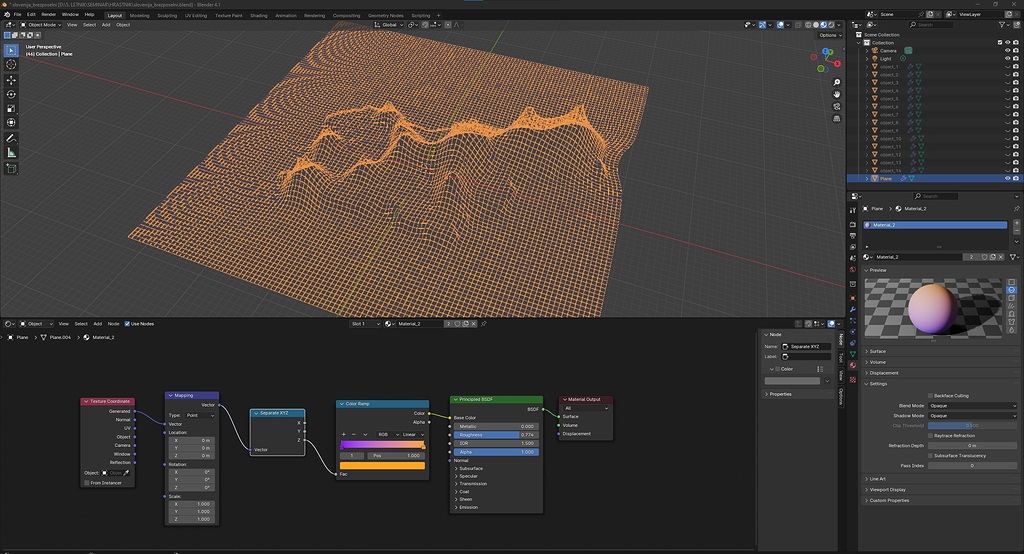Add a material slot with plus button
Screen dimensions: 1024x554
tap(1016, 223)
